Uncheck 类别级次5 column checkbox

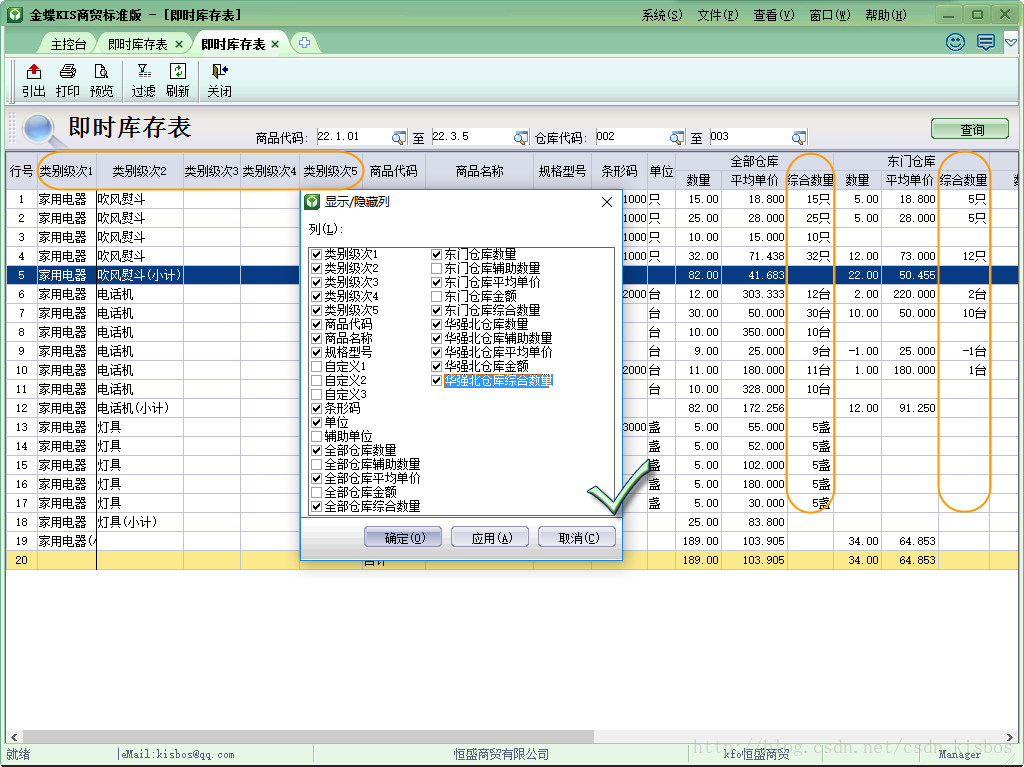[x=317, y=310]
